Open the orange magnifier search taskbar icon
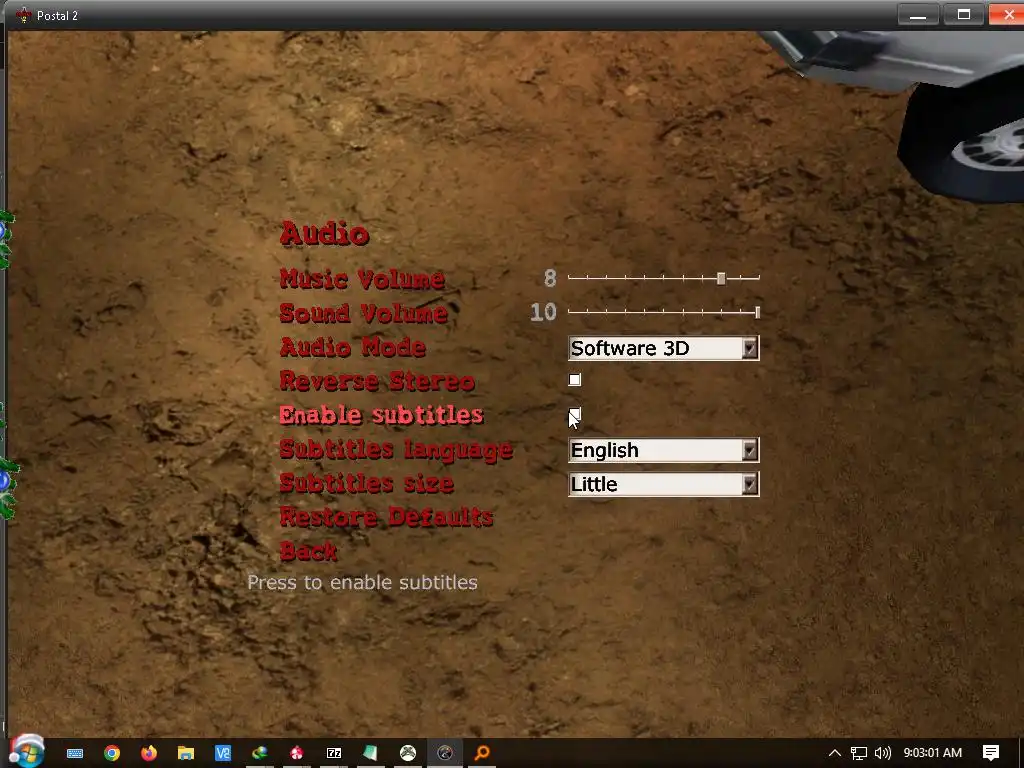 [482, 753]
